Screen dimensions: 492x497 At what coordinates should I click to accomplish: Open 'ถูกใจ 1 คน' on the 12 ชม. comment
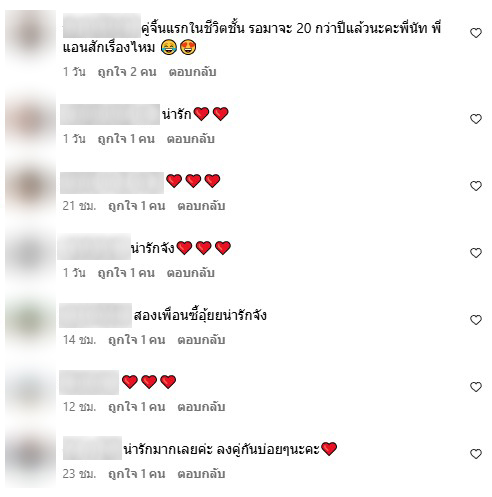point(137,407)
